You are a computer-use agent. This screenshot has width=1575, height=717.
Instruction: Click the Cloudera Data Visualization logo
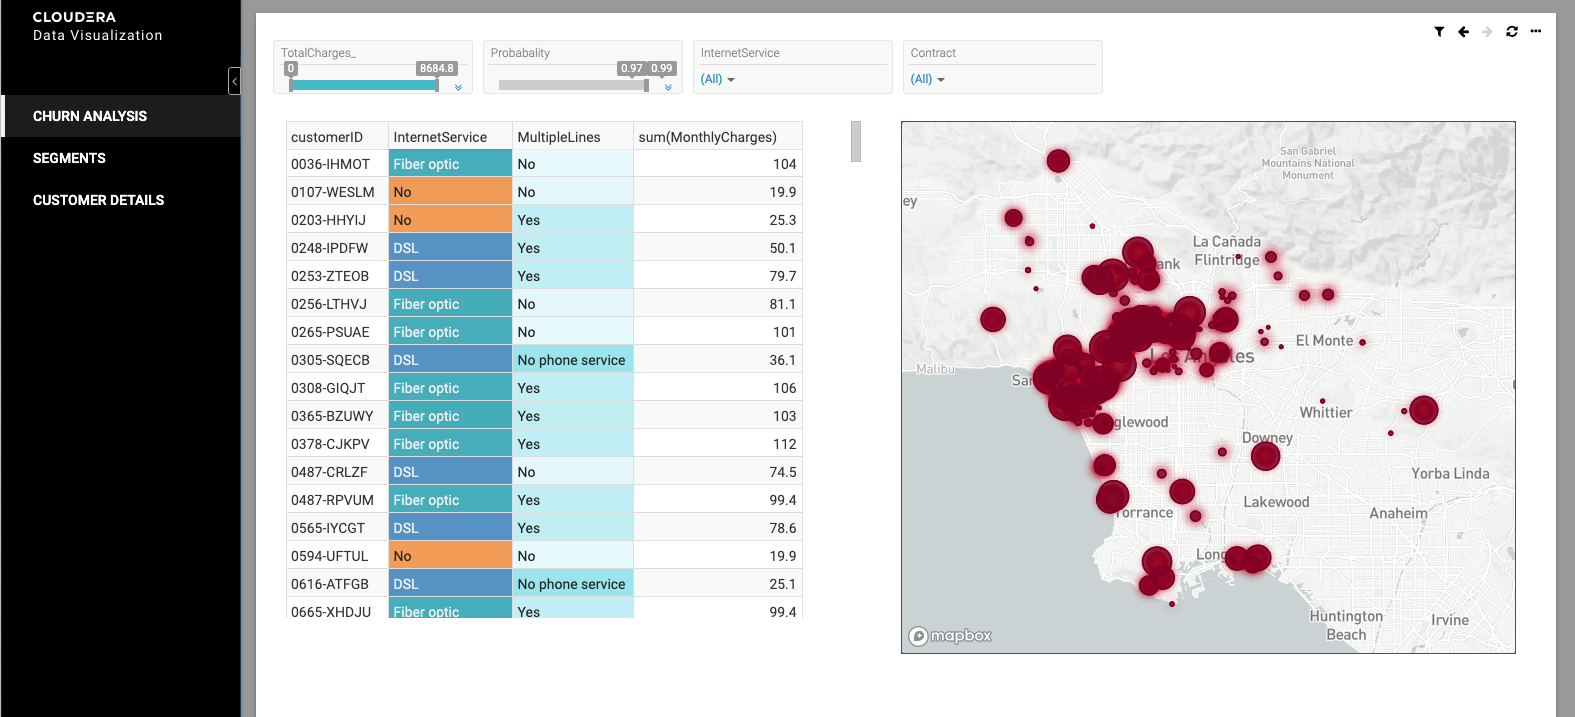[x=97, y=26]
